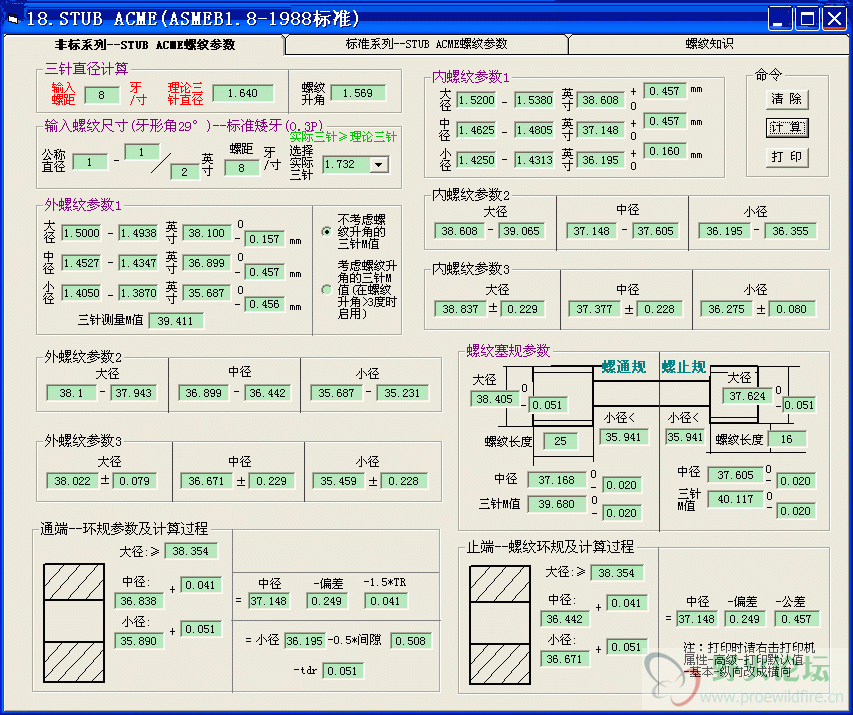
Task: Click 螺通规 大径 field 38.405
Action: pos(495,399)
